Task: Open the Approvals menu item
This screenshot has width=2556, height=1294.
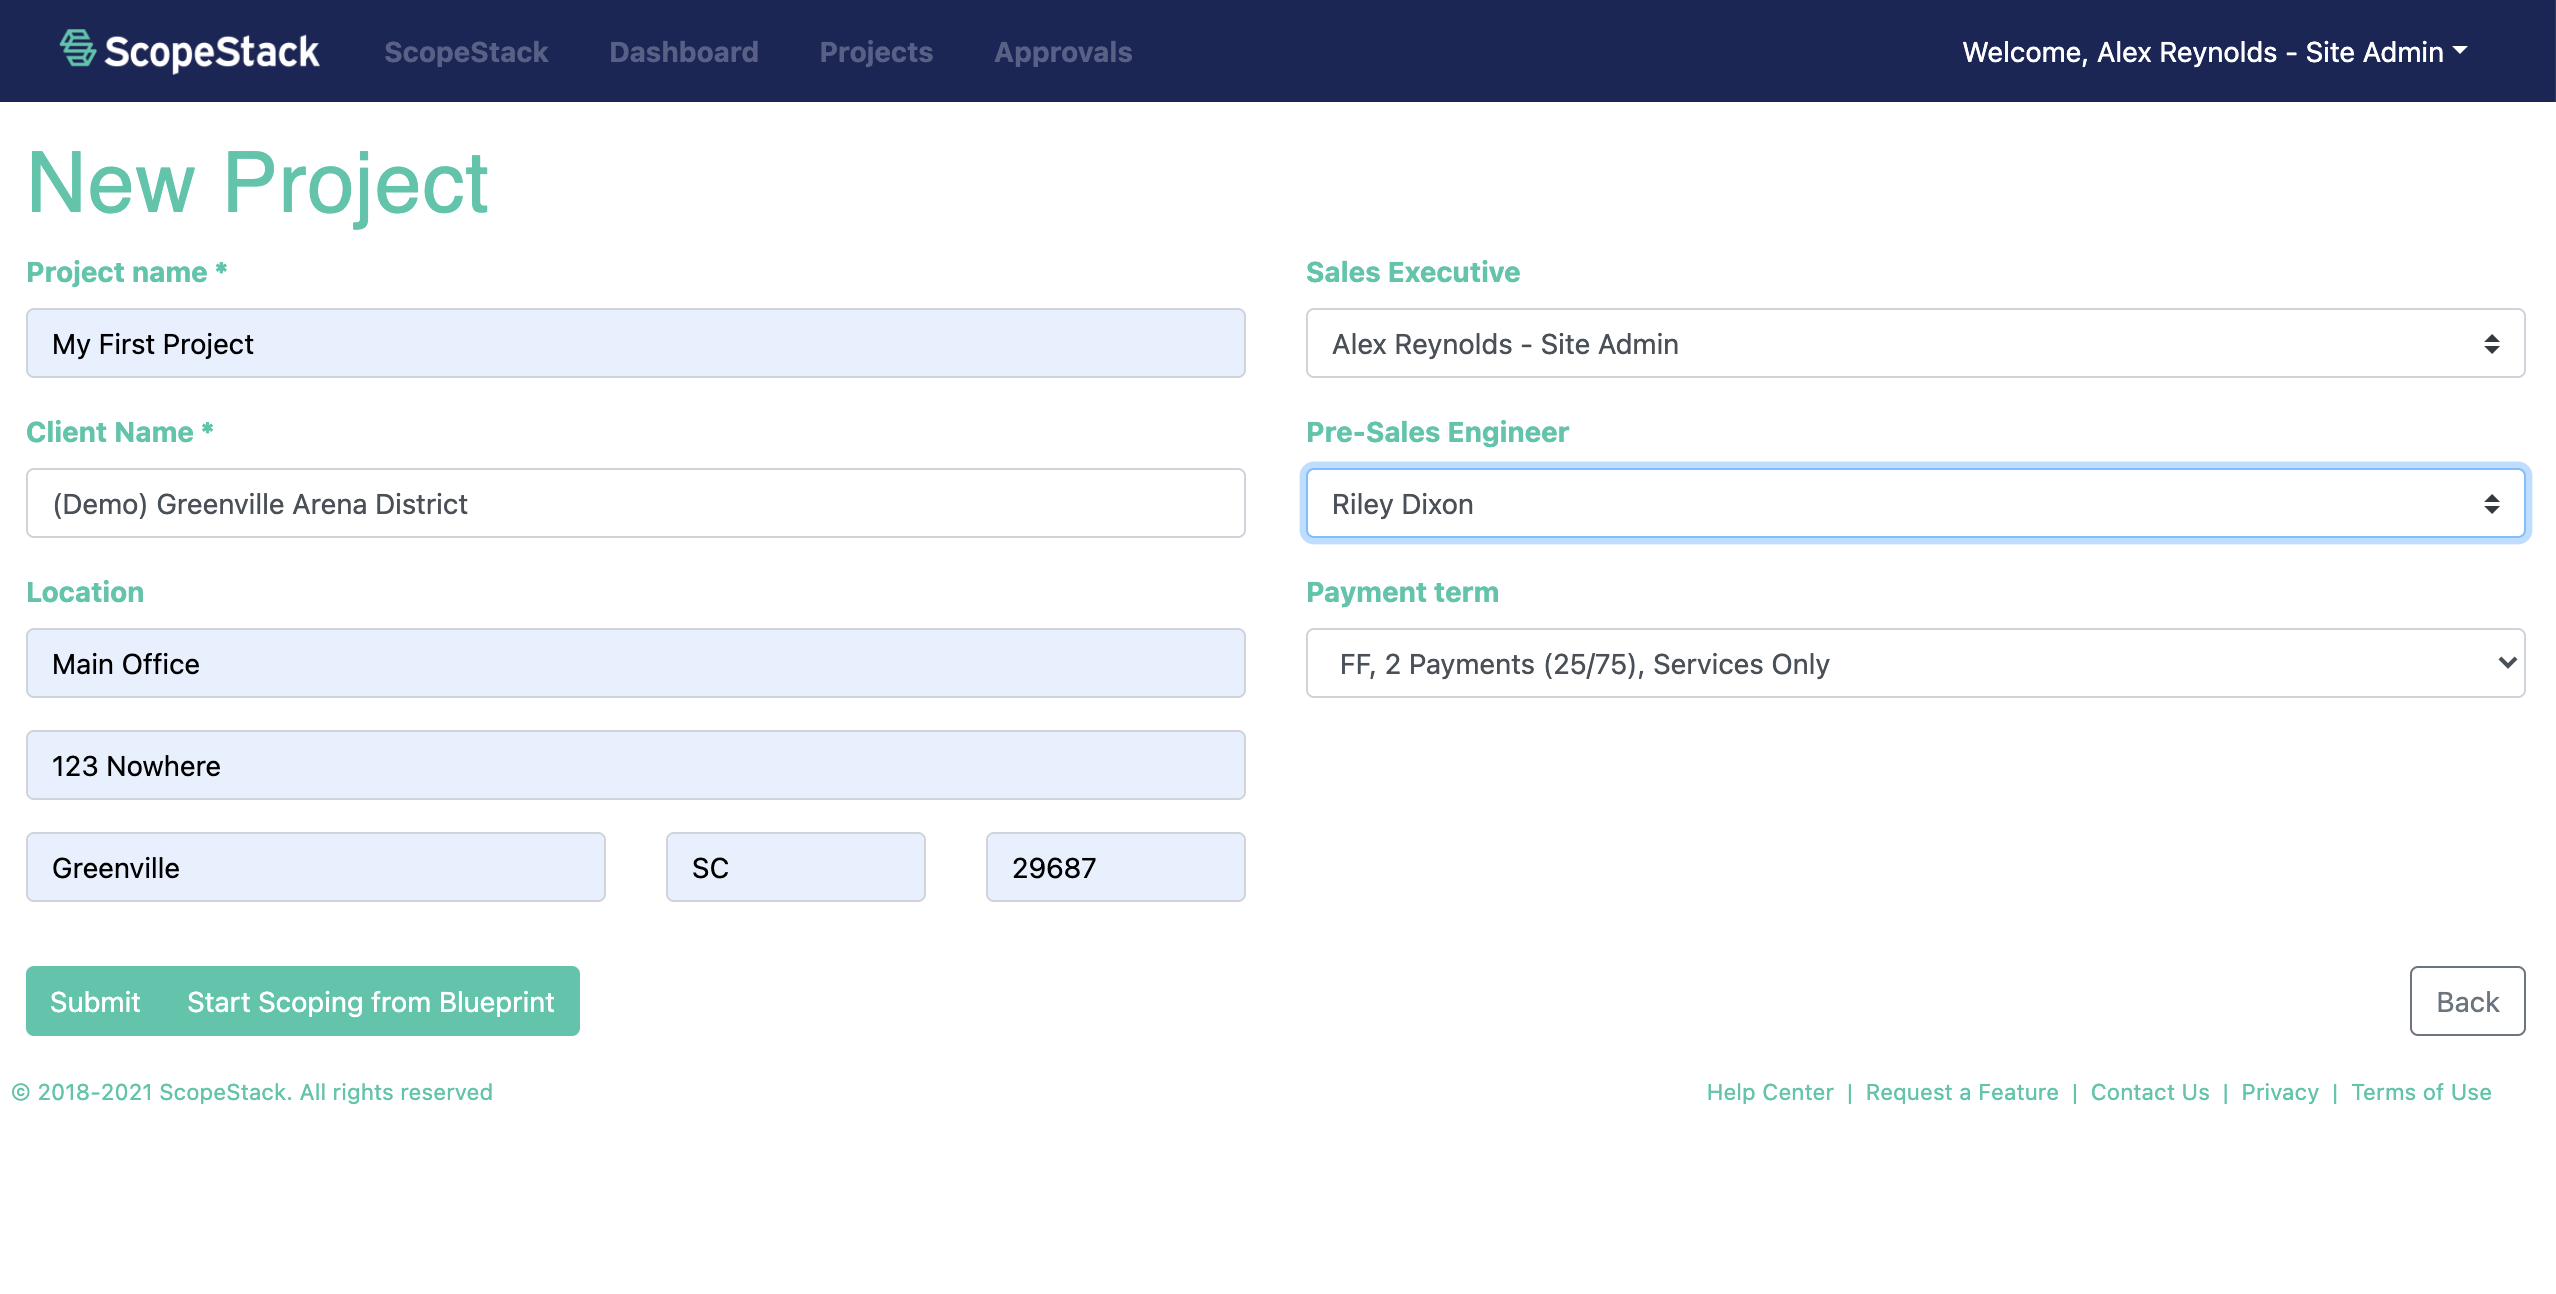Action: coord(1063,52)
